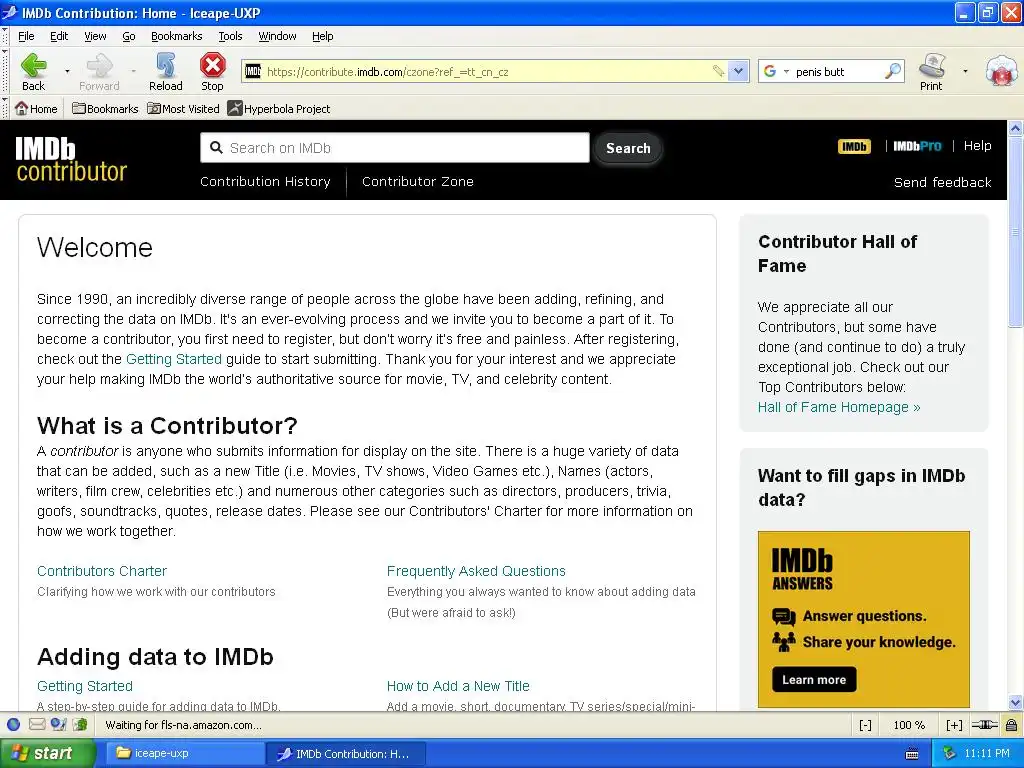Open the View menu
Screen dimensions: 1024x768
tap(95, 36)
